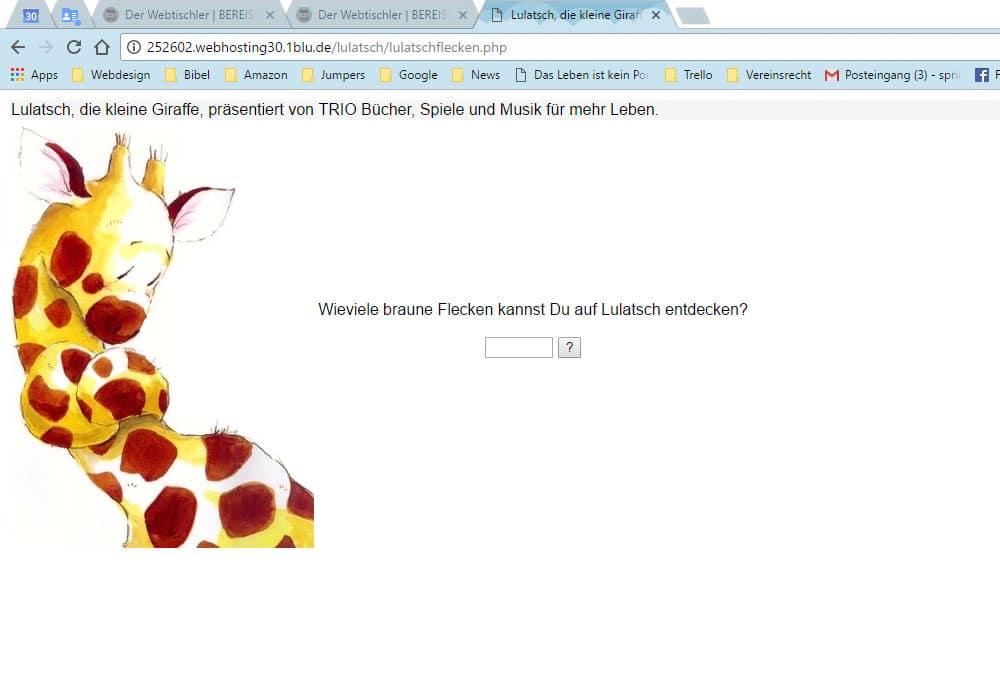Open the Posteingang (3) Gmail bookmark
Viewport: 1000px width, 700px height.
click(893, 75)
